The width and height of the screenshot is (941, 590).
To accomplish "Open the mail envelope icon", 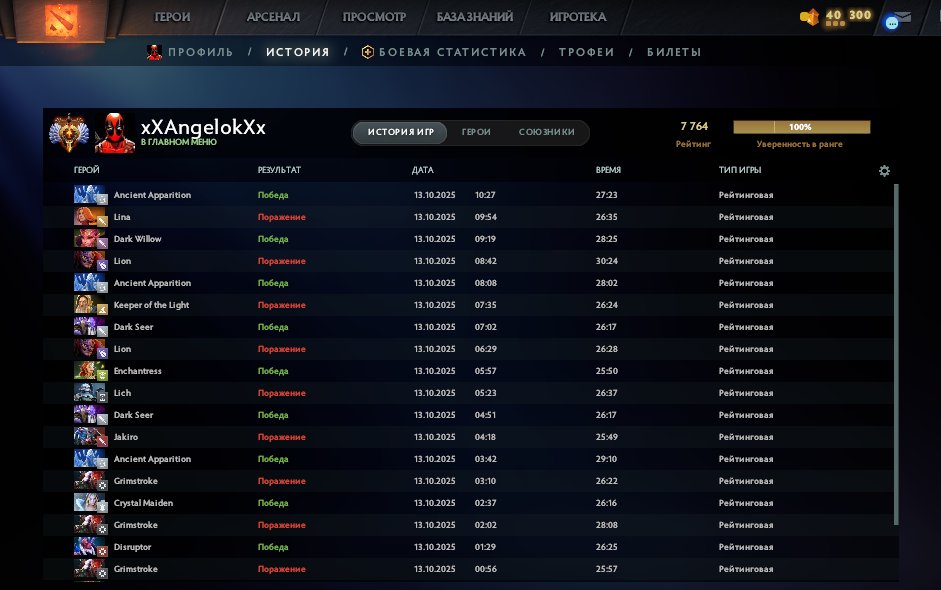I will coord(903,16).
